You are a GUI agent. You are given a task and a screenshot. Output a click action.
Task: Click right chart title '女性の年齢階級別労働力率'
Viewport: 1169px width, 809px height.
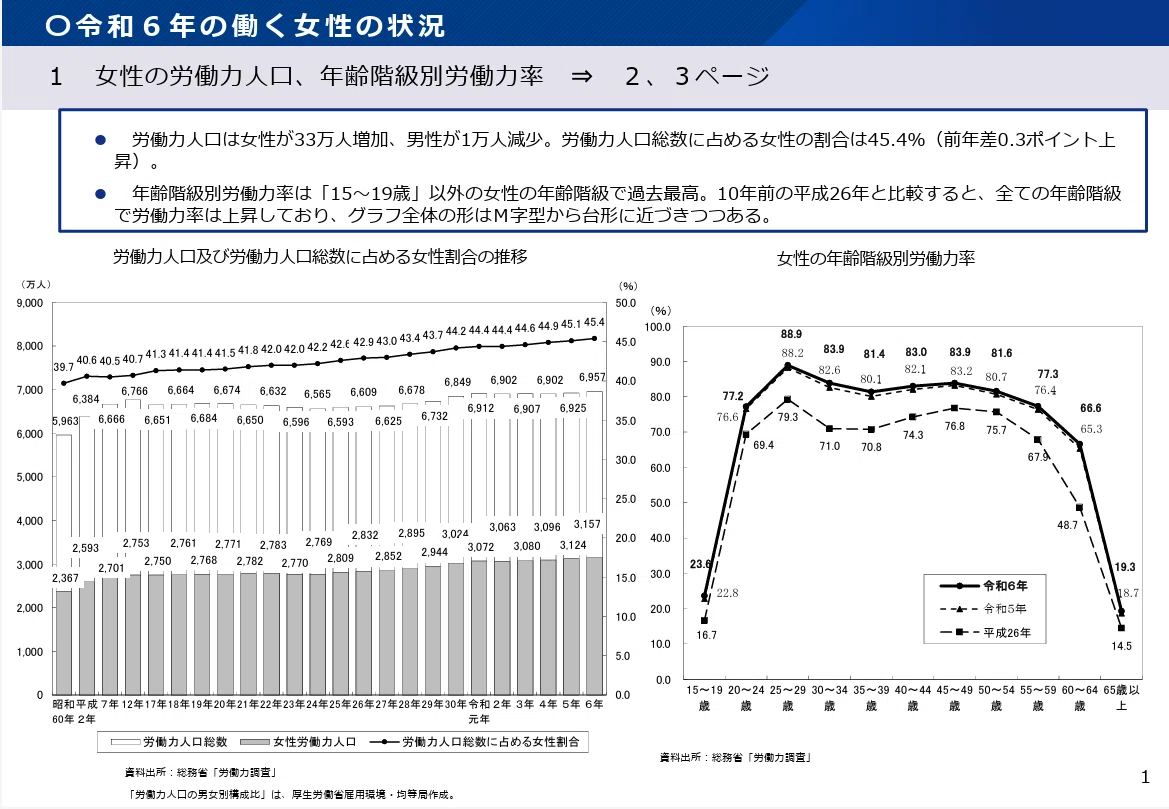(x=876, y=259)
